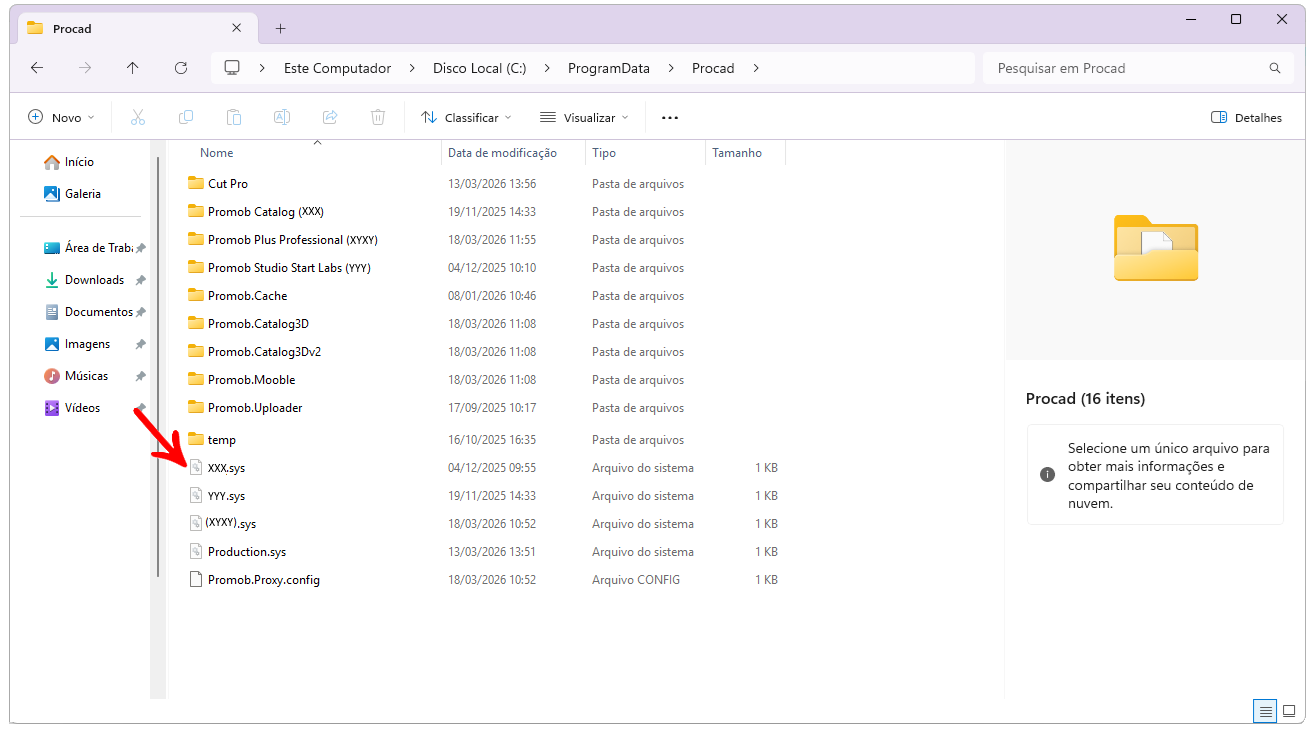
Task: Open the See more ellipsis menu
Action: 670,117
